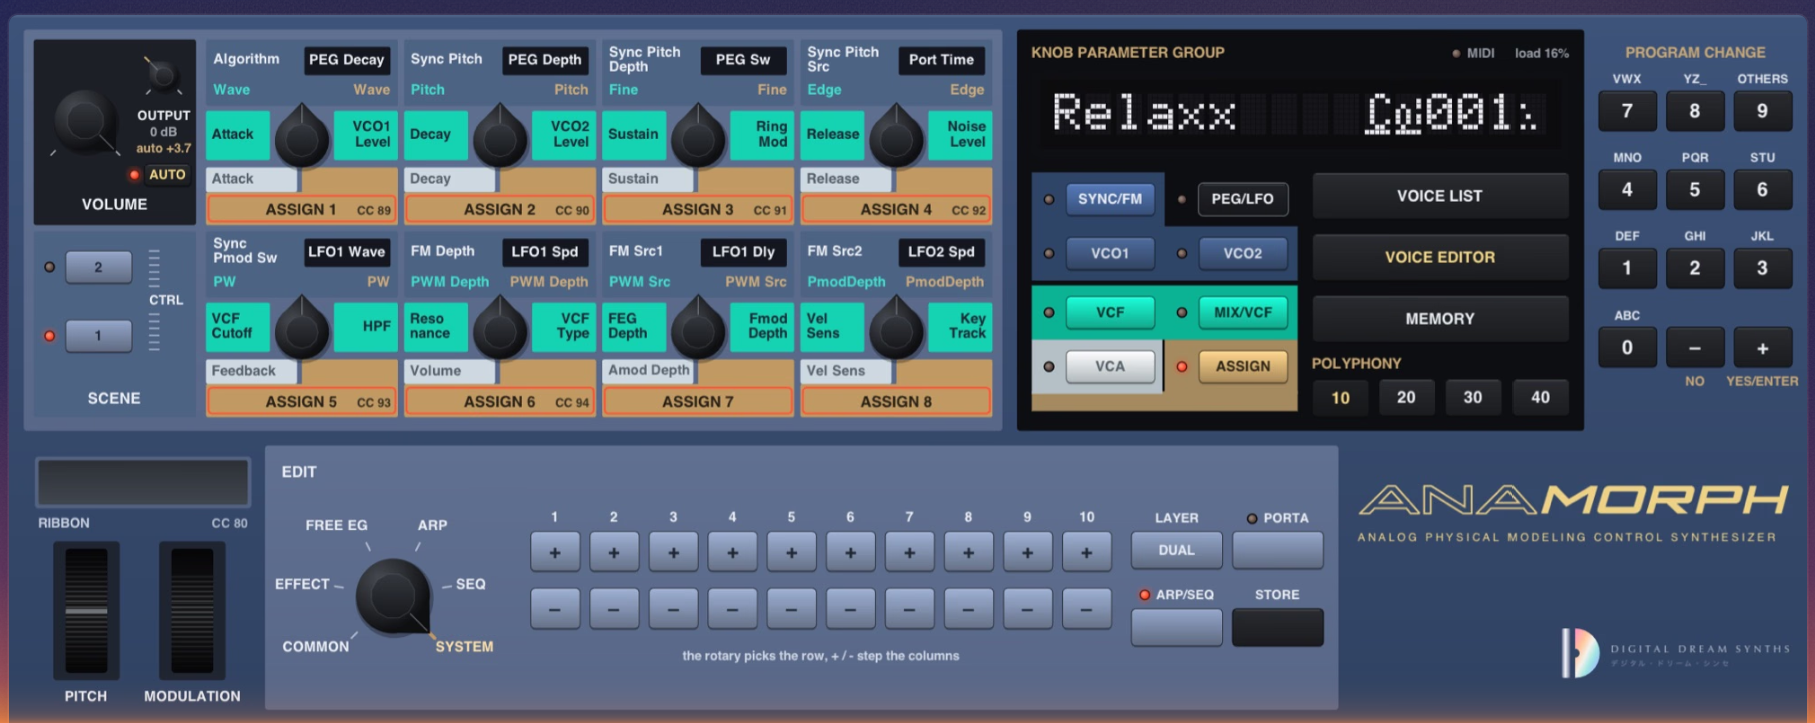Set polyphony to 40 voices
1815x723 pixels.
pos(1540,397)
